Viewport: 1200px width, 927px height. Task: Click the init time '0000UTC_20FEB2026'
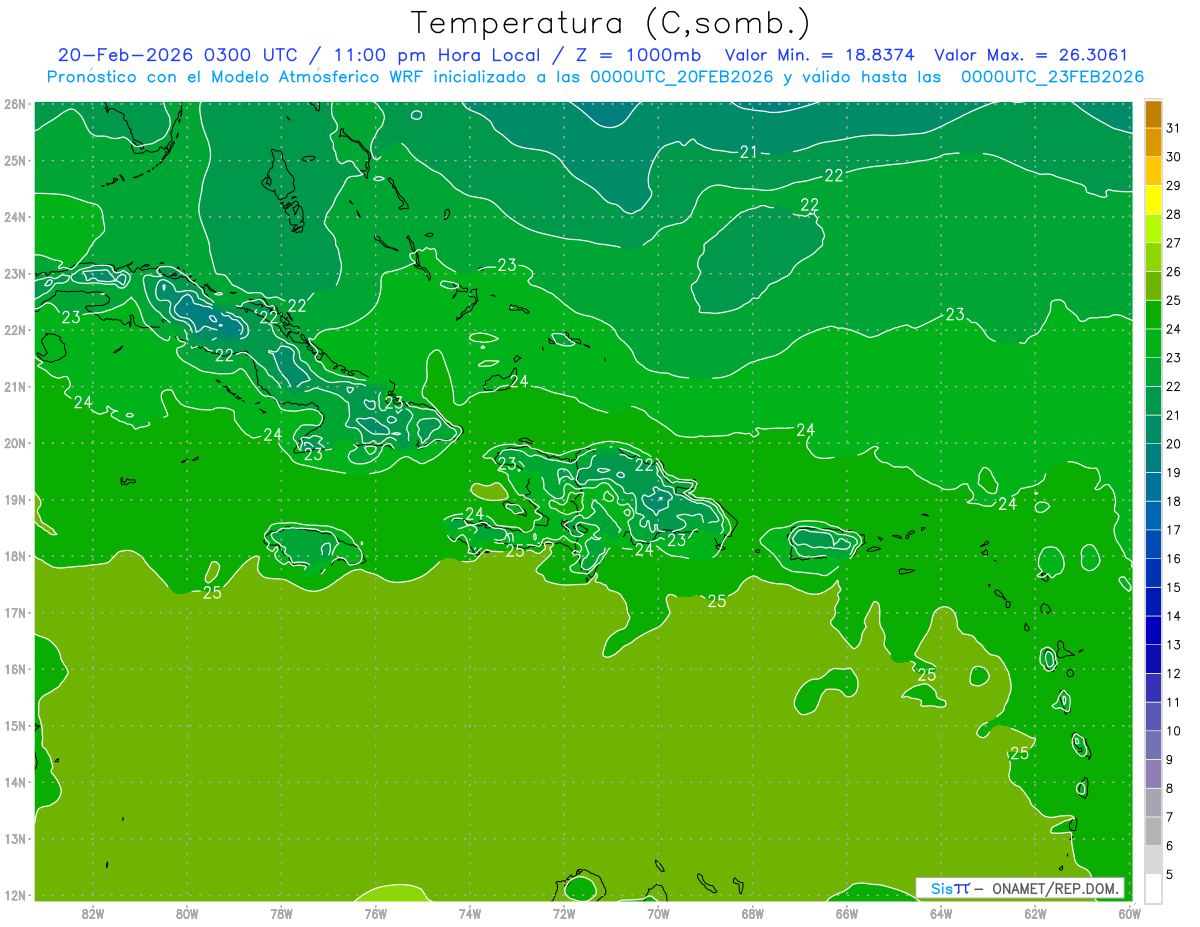[682, 77]
